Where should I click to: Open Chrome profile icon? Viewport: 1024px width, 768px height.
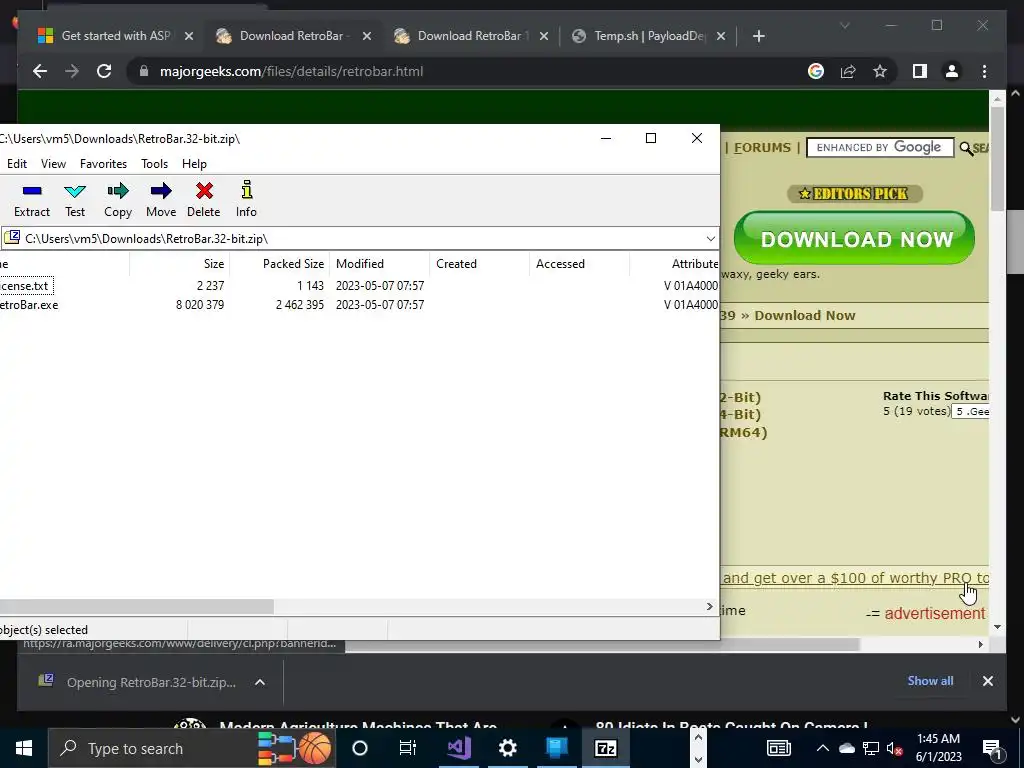pyautogui.click(x=952, y=71)
